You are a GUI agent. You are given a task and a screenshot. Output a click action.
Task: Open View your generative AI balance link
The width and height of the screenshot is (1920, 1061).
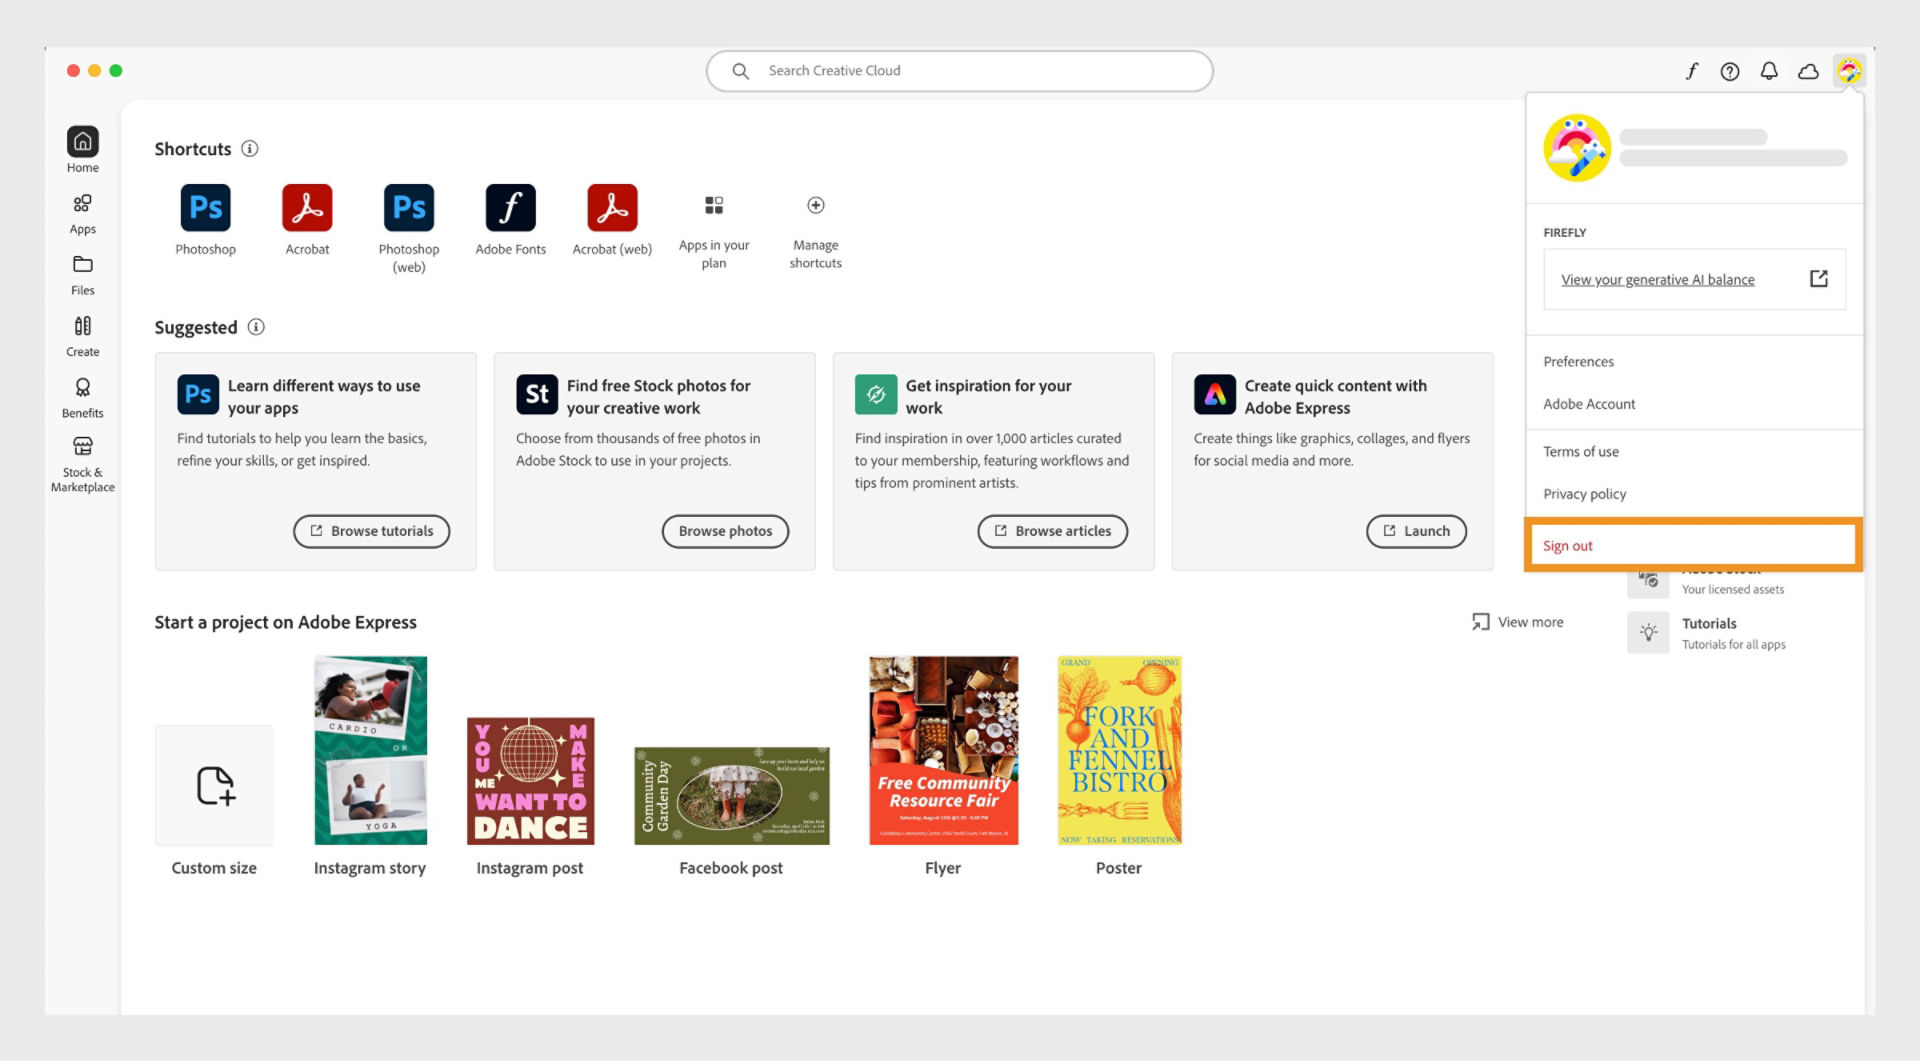click(1658, 279)
